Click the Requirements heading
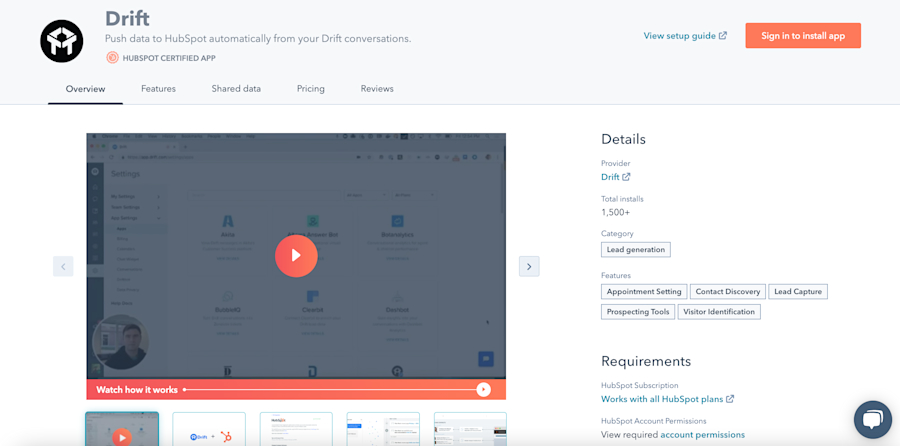Viewport: 900px width, 446px height. [646, 361]
